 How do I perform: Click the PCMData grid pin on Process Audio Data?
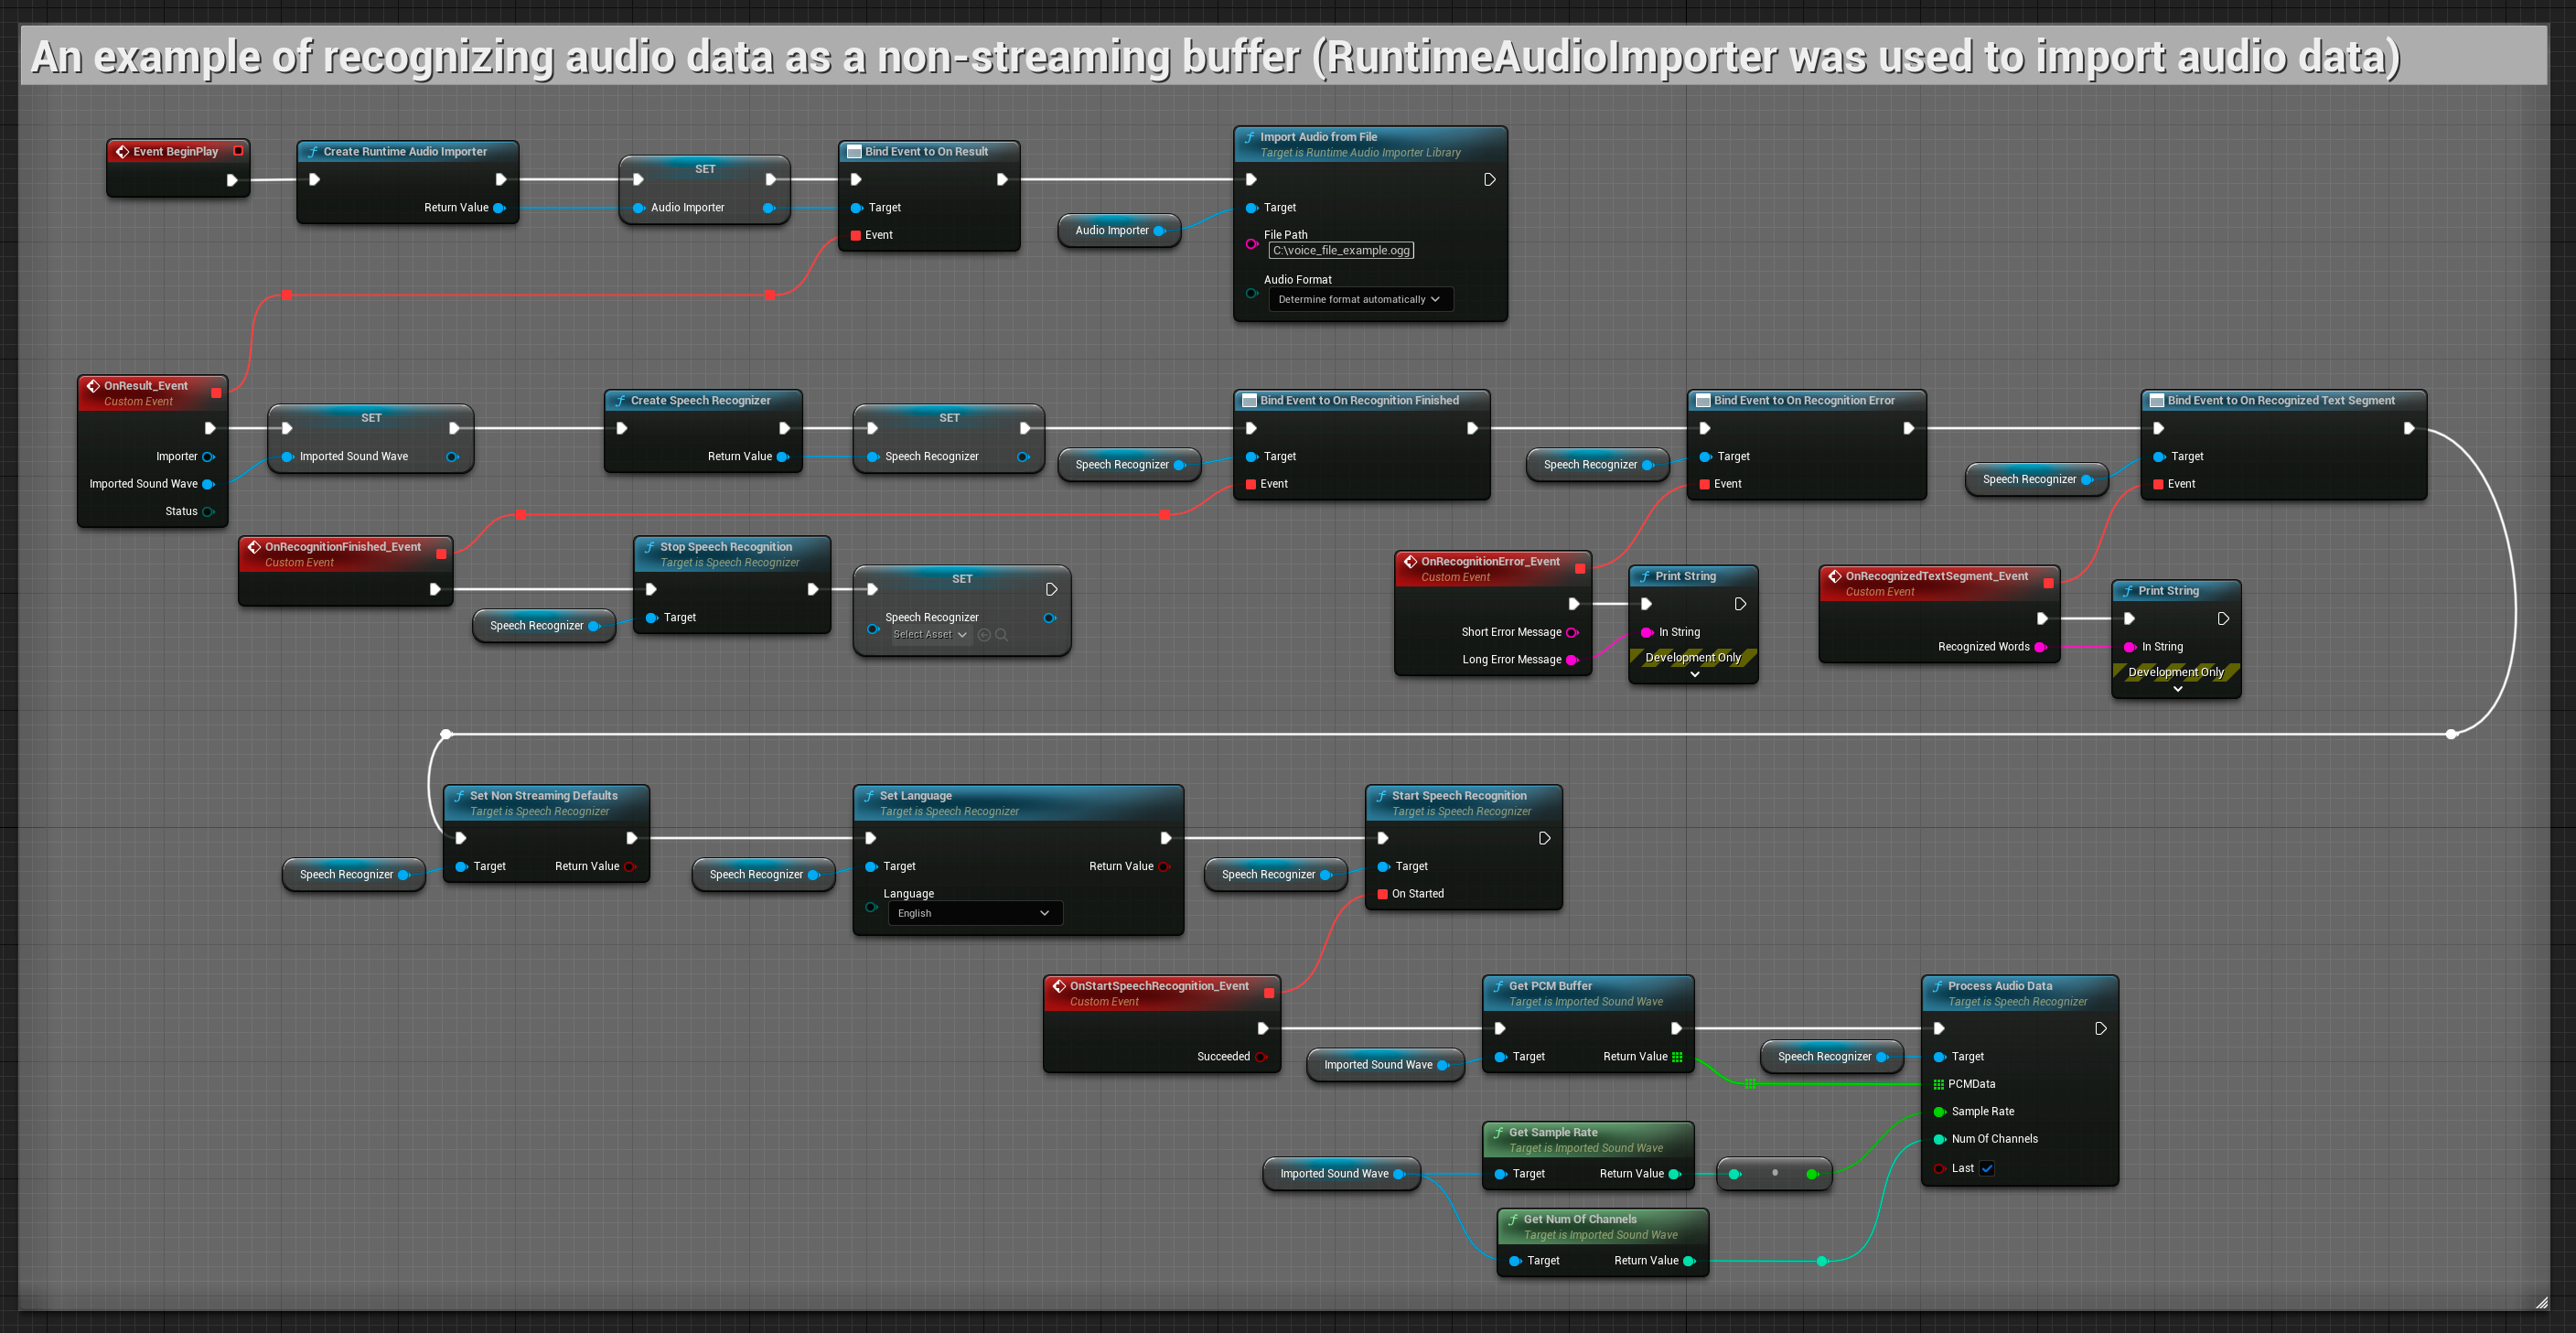pyautogui.click(x=1938, y=1084)
